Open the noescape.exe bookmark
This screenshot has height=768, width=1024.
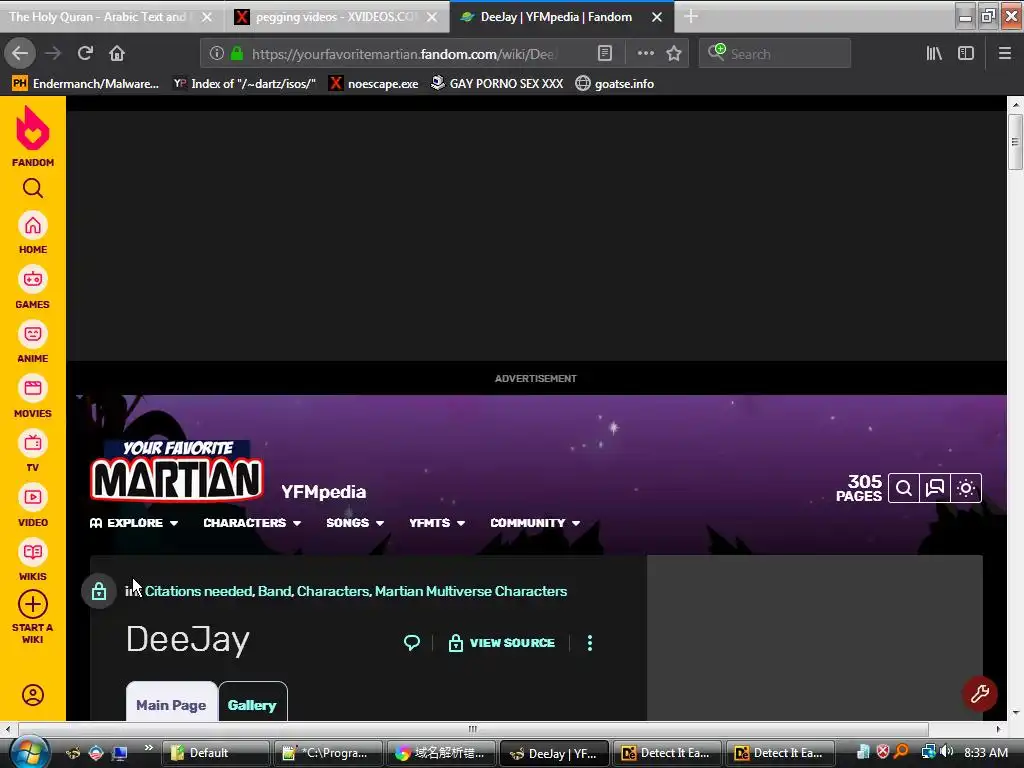pos(373,84)
